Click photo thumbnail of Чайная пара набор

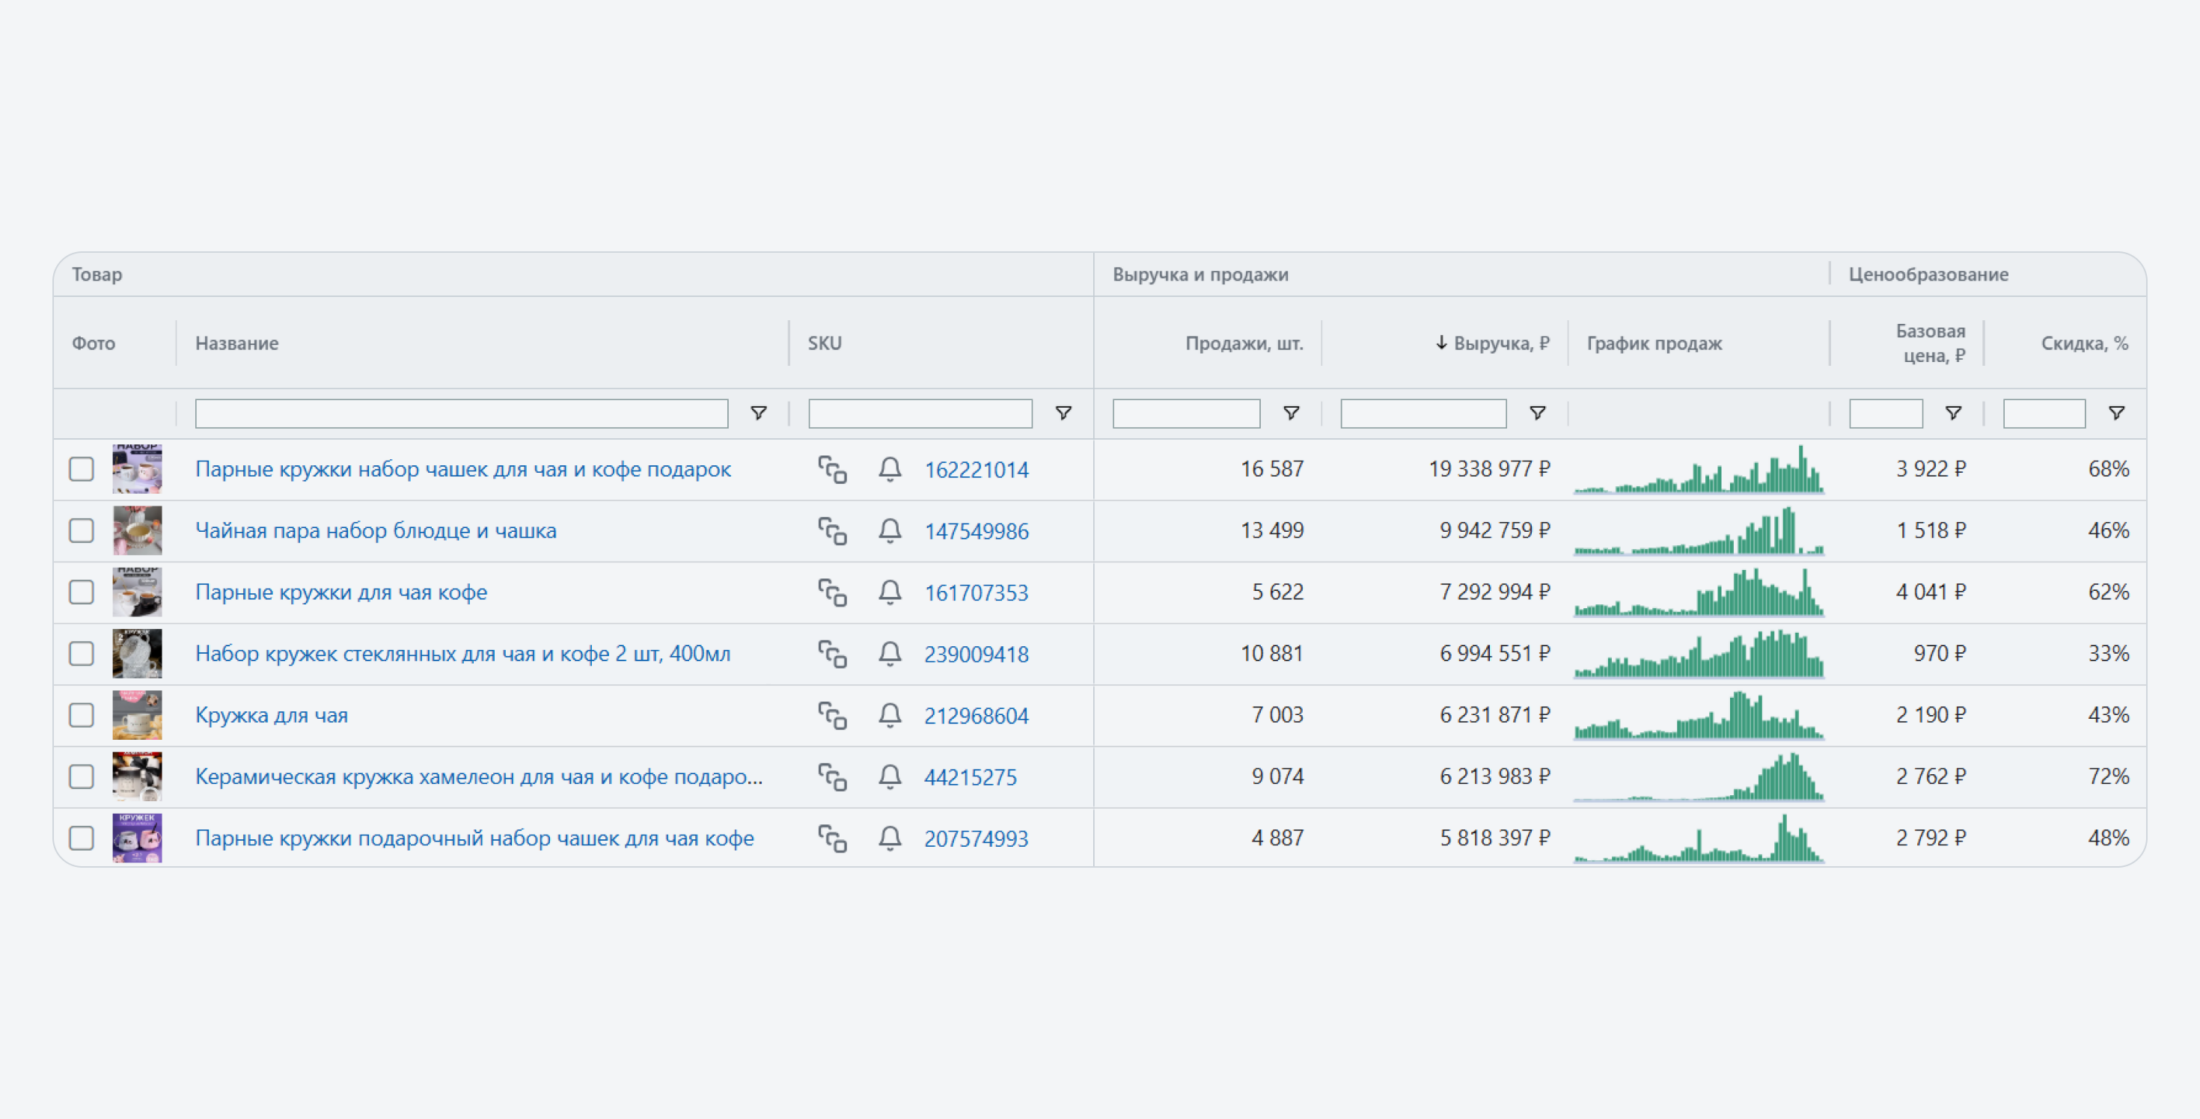point(137,531)
